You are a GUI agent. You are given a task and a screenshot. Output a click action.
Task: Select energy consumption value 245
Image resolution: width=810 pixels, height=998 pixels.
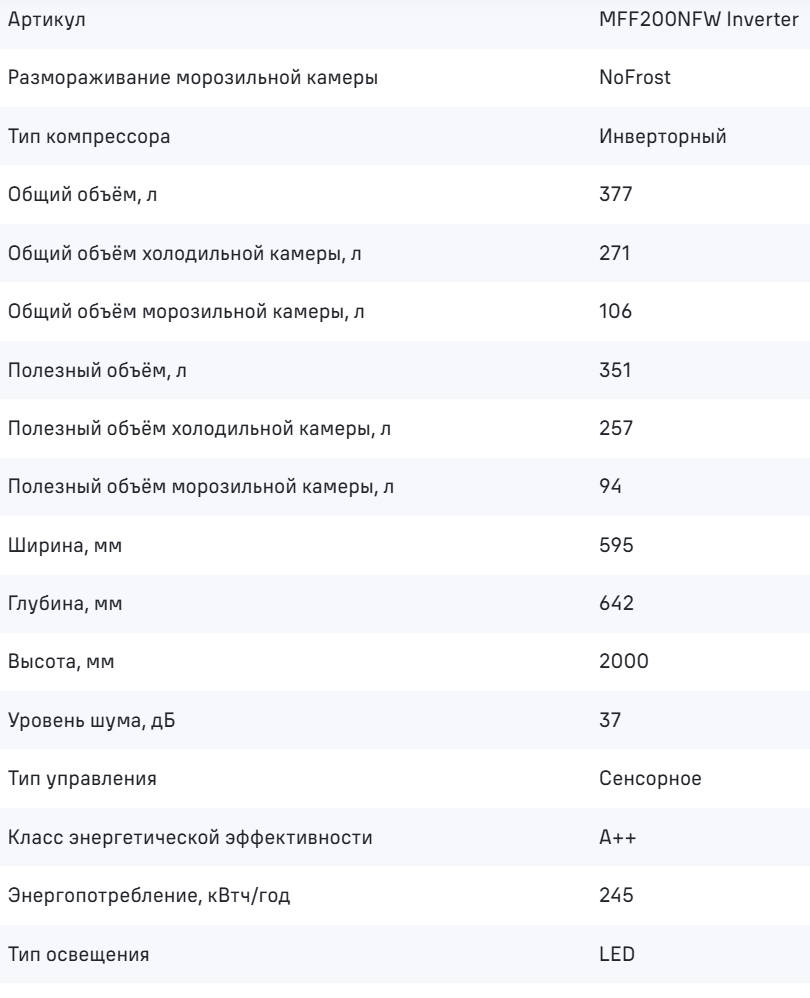pos(616,896)
